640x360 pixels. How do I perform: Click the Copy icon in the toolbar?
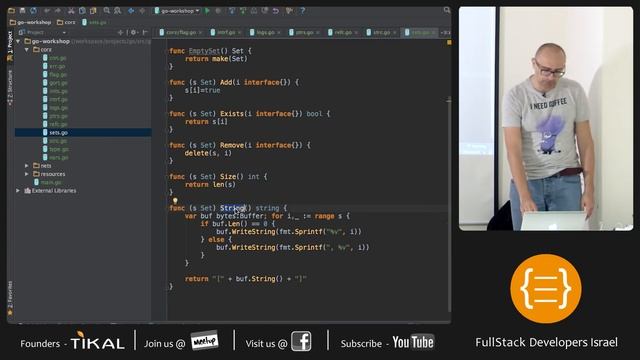point(82,11)
